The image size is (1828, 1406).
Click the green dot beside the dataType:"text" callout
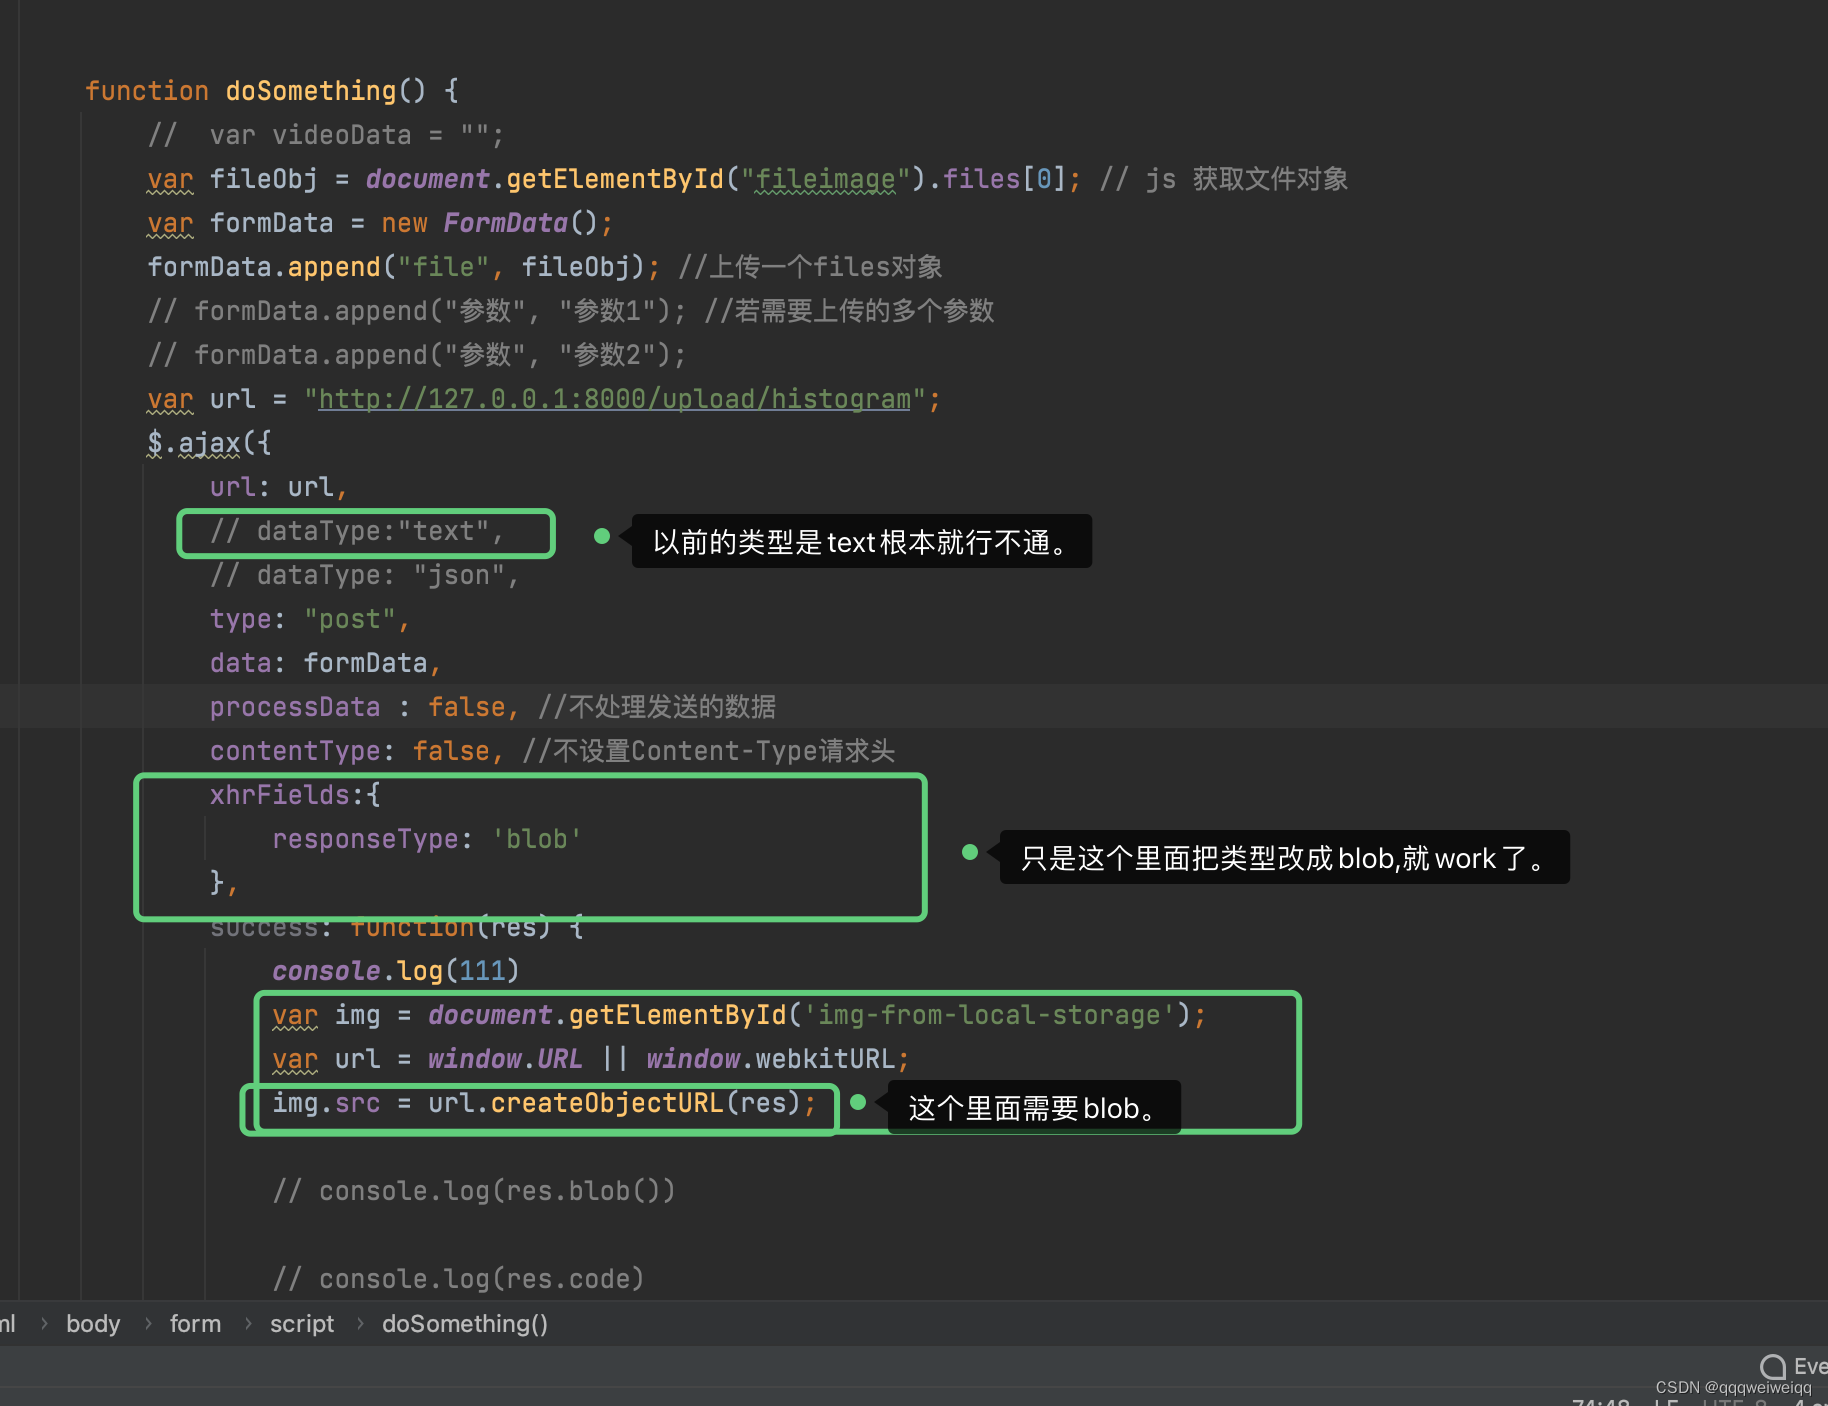pos(602,536)
